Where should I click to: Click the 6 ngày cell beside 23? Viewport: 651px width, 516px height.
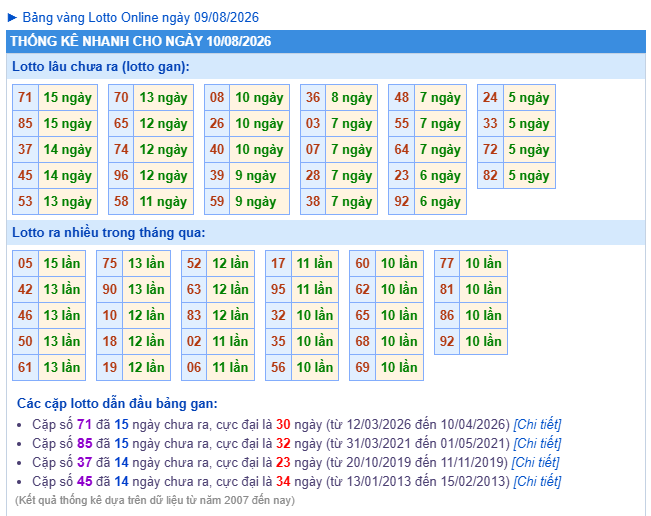pos(440,175)
